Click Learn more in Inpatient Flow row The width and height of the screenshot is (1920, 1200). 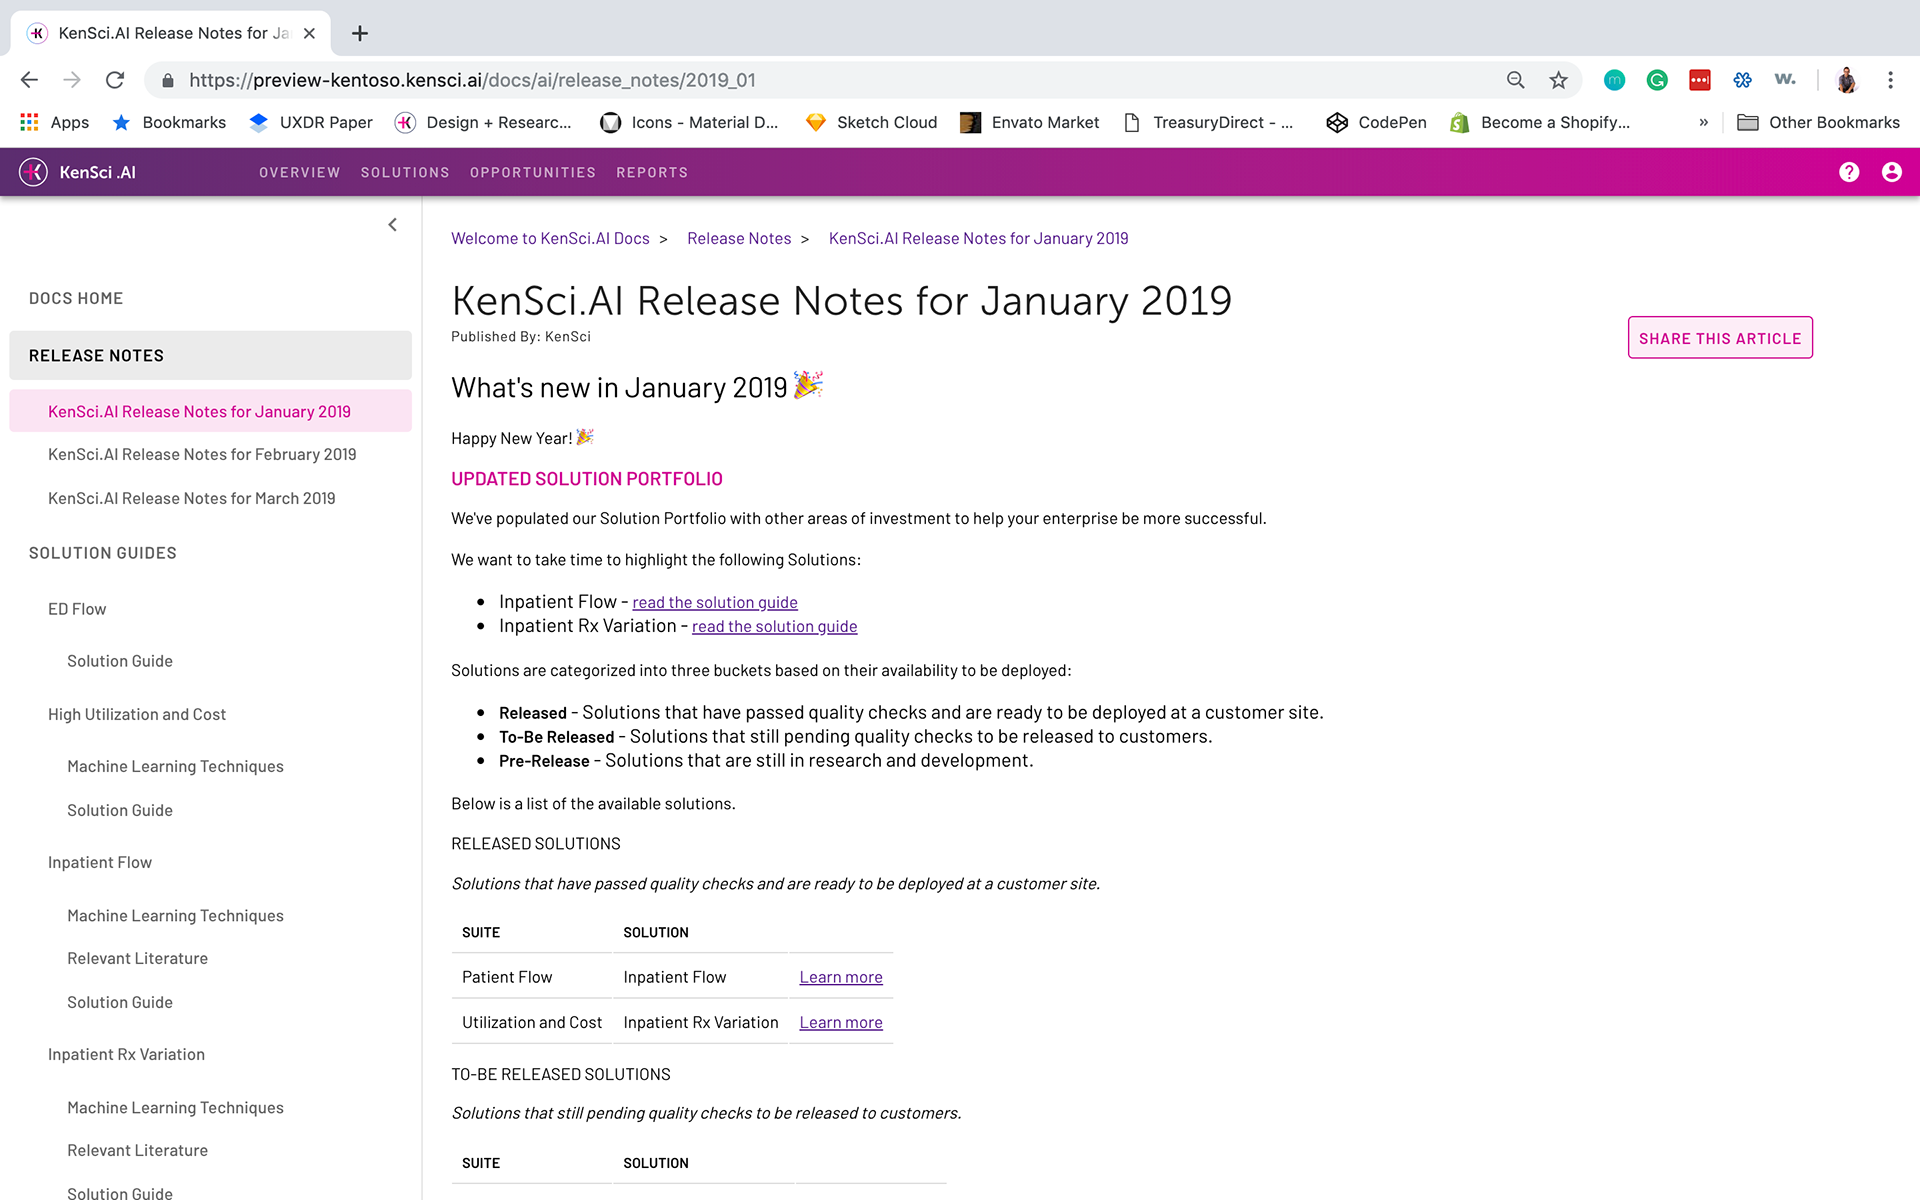[841, 977]
